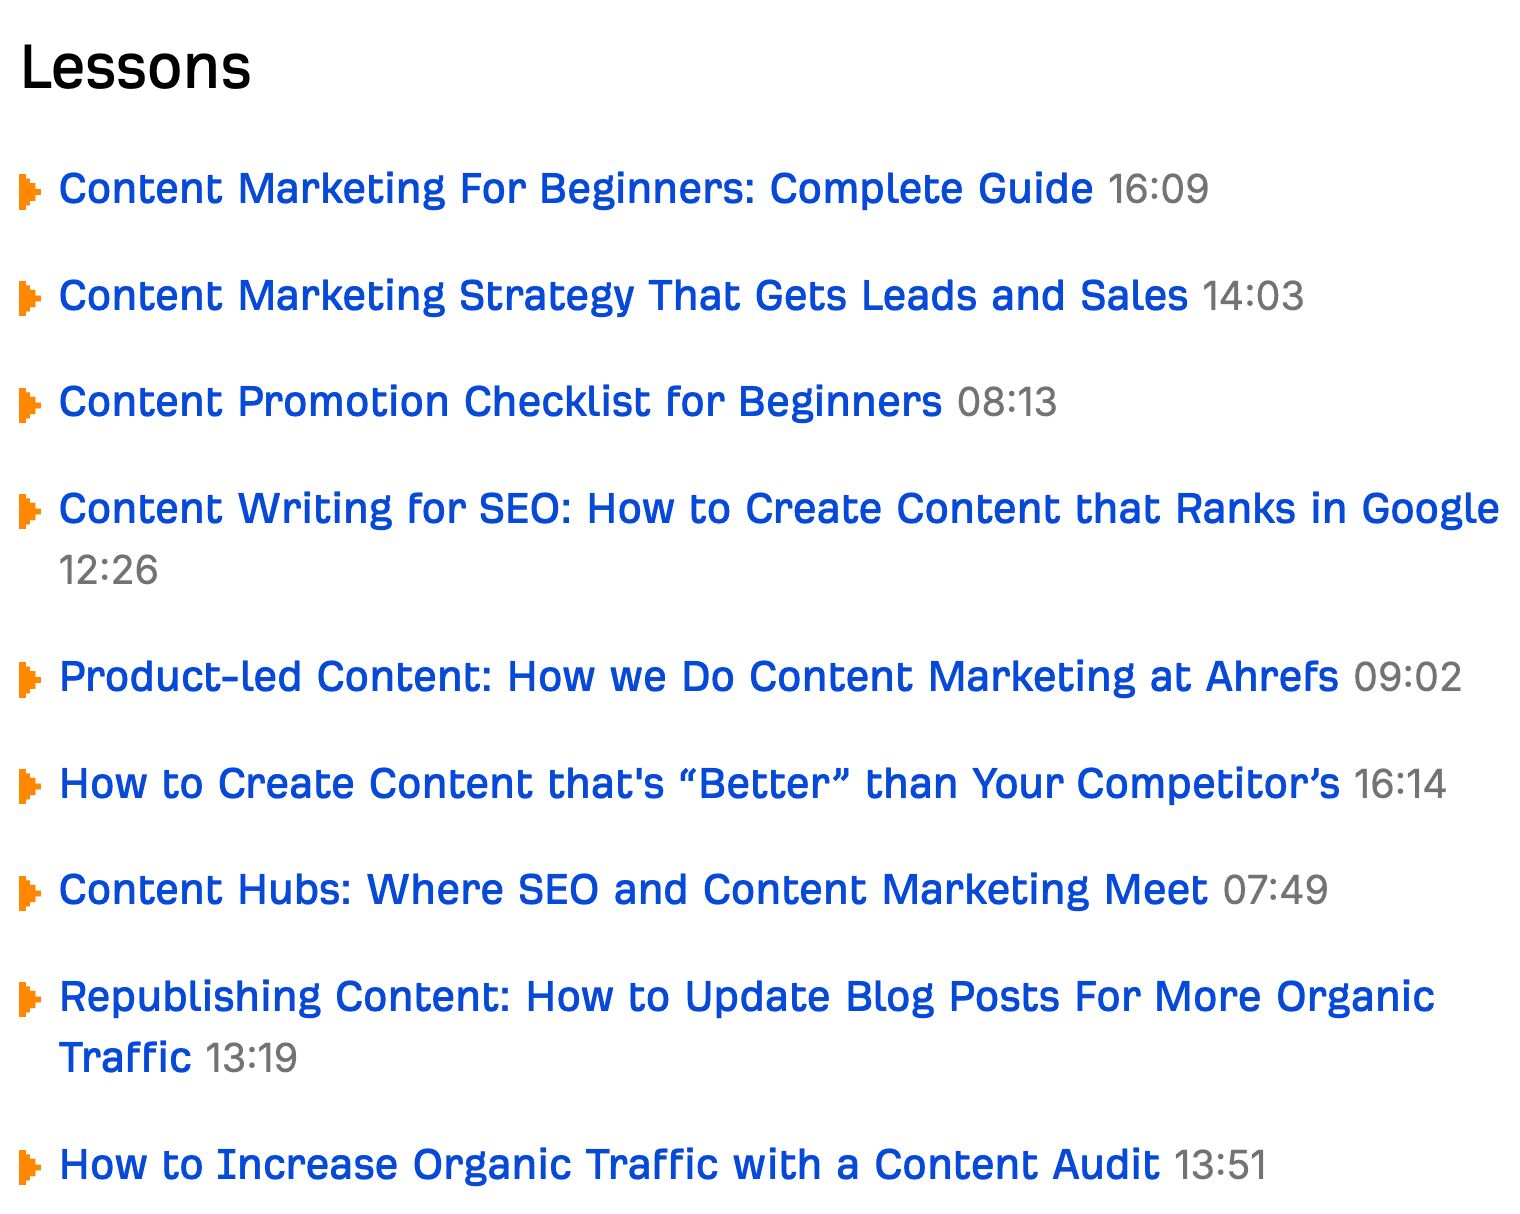
Task: Open the Content Writing for SEO lesson
Action: [x=778, y=510]
